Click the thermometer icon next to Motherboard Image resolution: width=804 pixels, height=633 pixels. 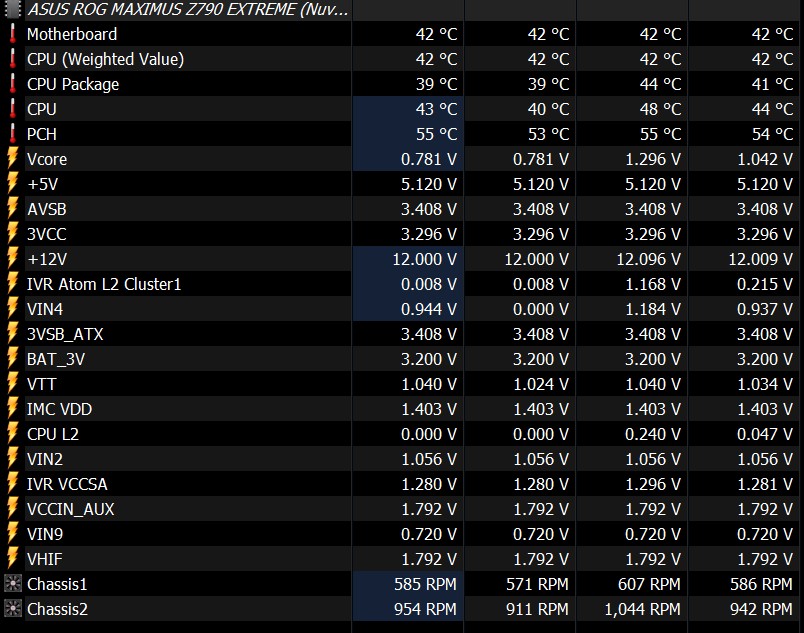click(x=13, y=34)
